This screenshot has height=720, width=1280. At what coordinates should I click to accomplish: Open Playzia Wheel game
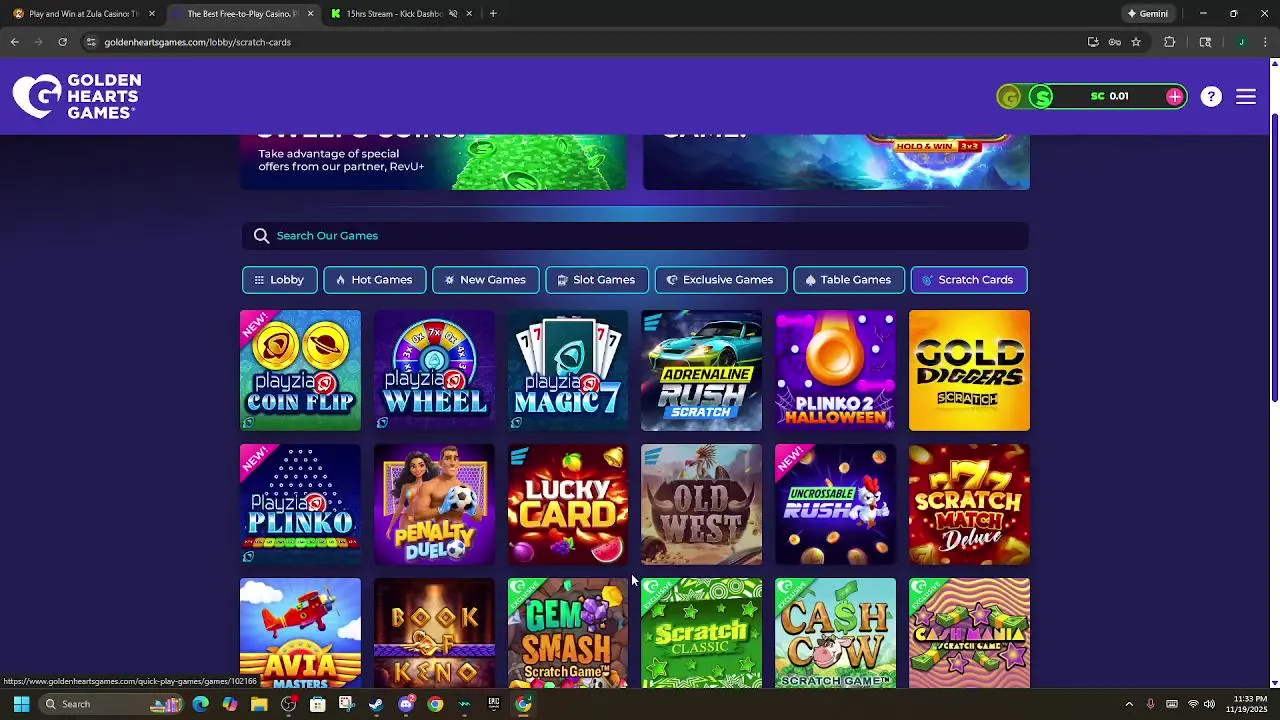pyautogui.click(x=434, y=370)
